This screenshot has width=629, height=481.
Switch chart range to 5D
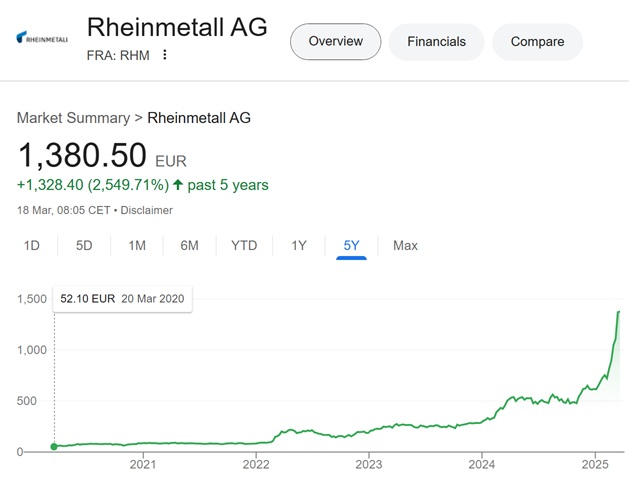point(84,245)
